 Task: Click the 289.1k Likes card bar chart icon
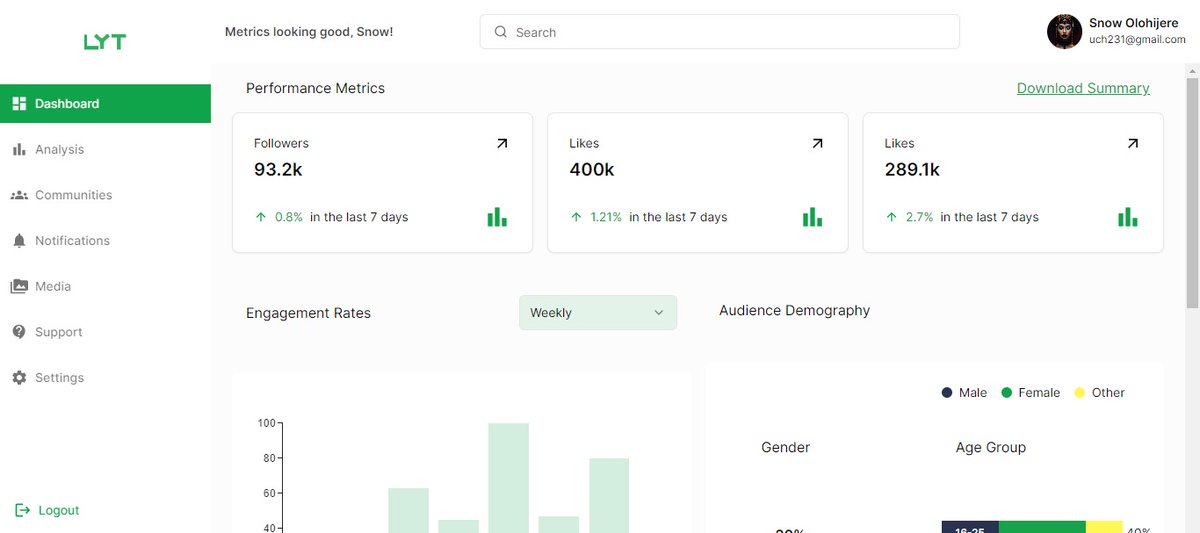(1128, 217)
